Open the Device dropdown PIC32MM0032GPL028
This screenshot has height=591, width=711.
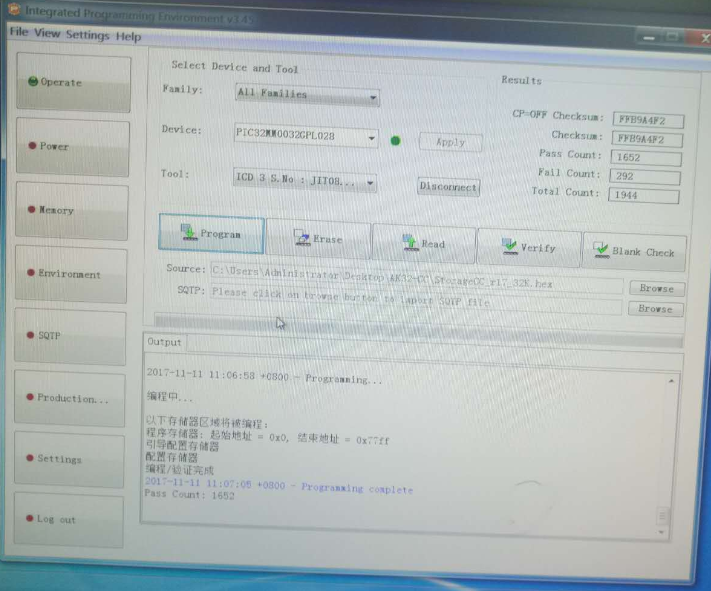[x=306, y=135]
